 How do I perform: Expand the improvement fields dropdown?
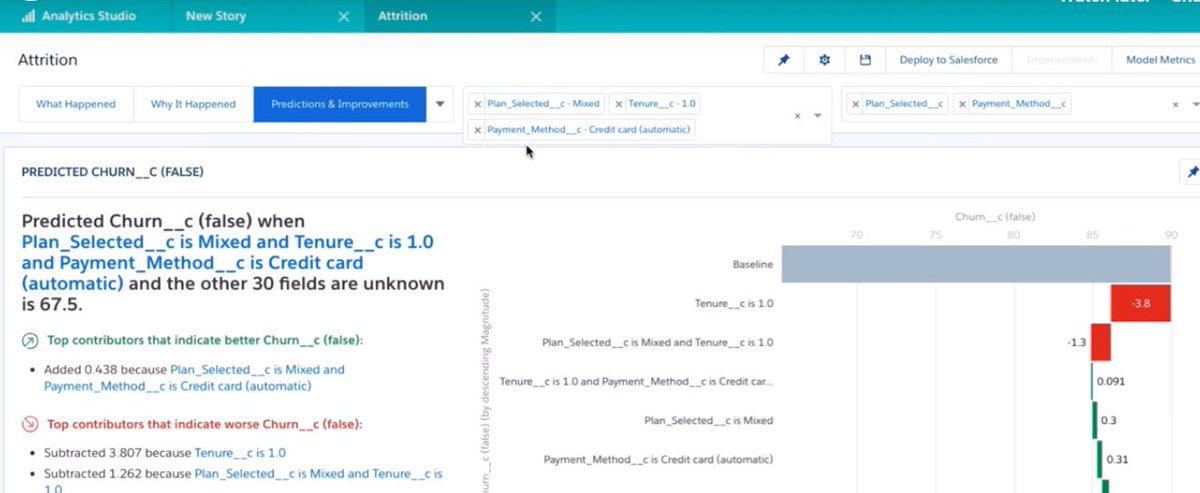[x=1194, y=104]
